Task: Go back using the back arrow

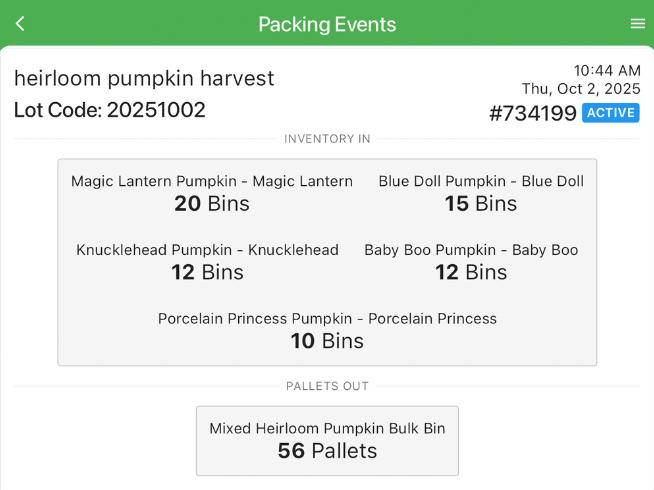Action: (20, 24)
